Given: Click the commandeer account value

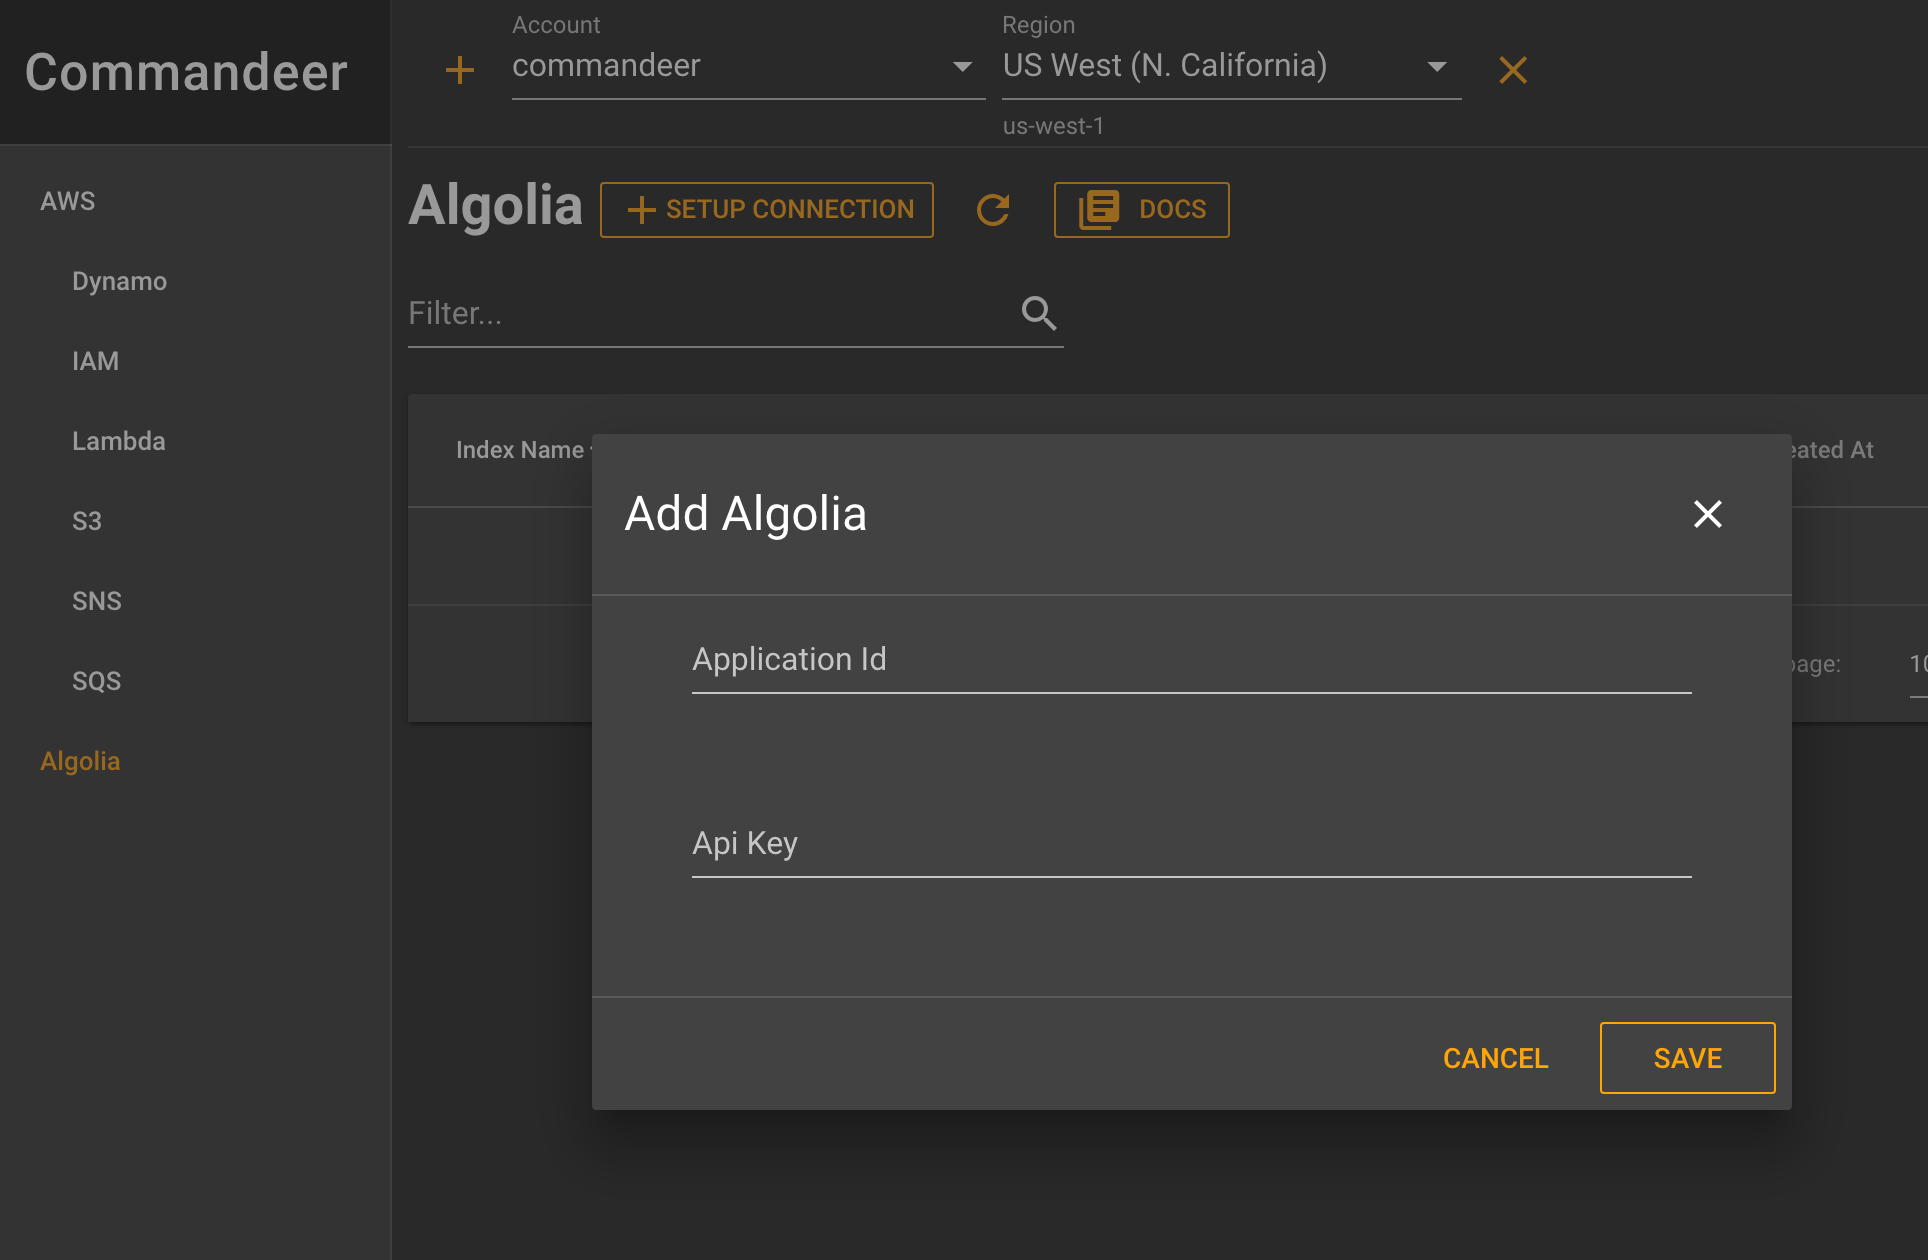Looking at the screenshot, I should pyautogui.click(x=606, y=66).
